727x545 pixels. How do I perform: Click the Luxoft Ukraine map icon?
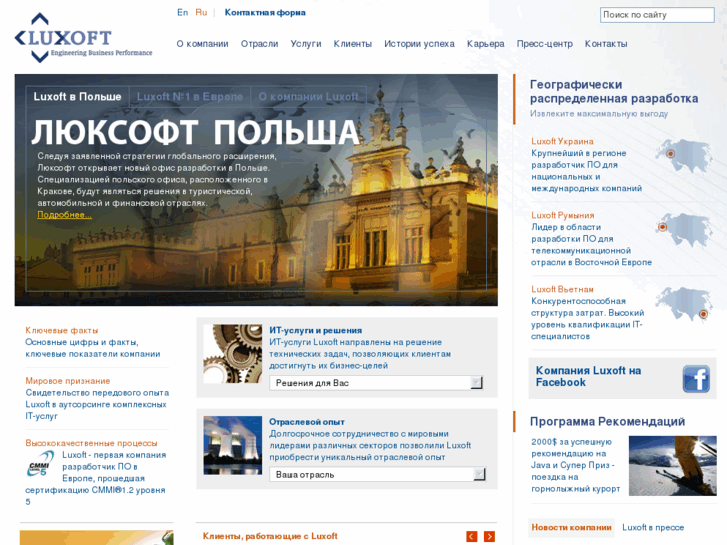(684, 155)
